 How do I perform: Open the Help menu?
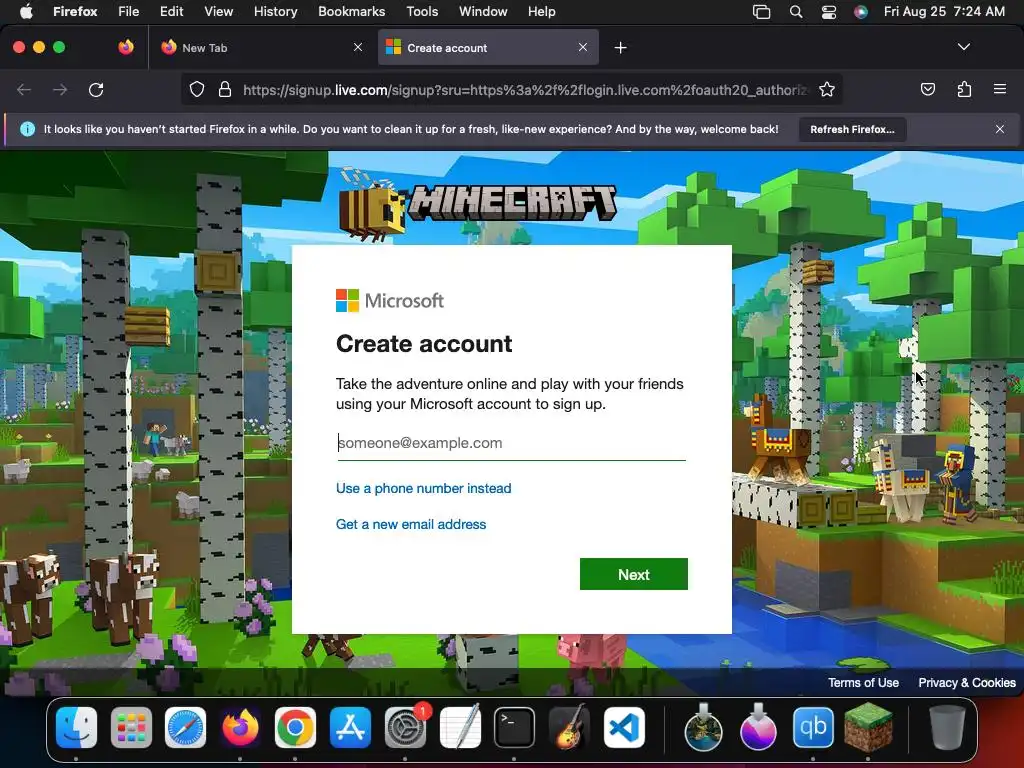[x=541, y=12]
